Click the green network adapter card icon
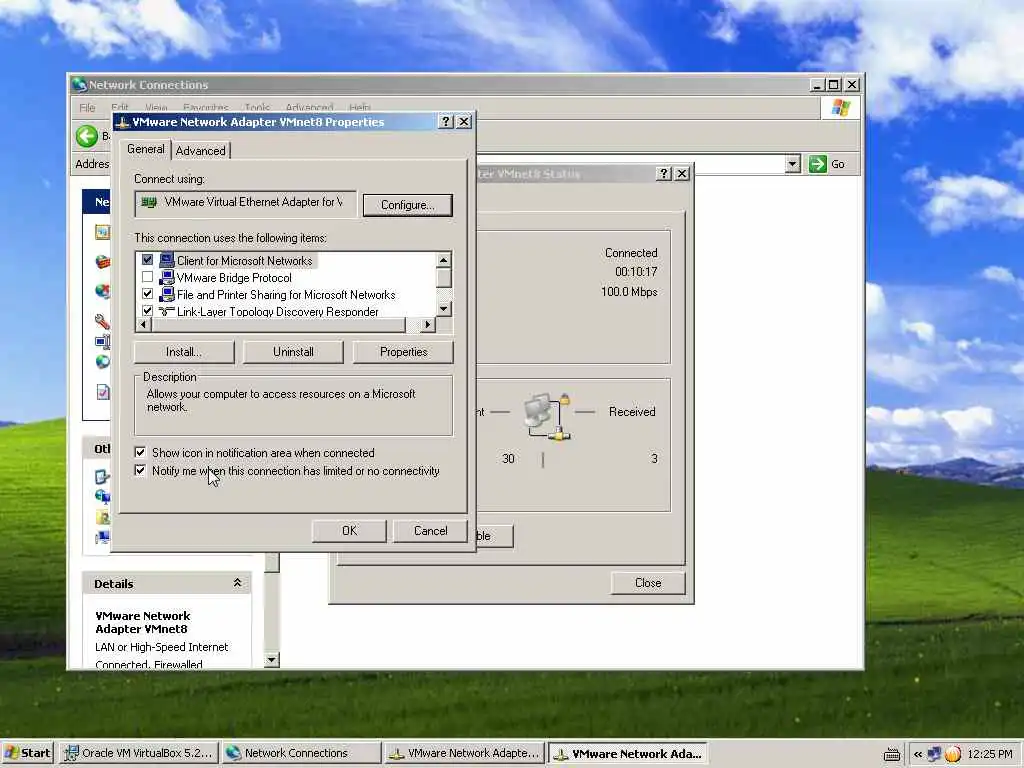The height and width of the screenshot is (768, 1024). (149, 202)
